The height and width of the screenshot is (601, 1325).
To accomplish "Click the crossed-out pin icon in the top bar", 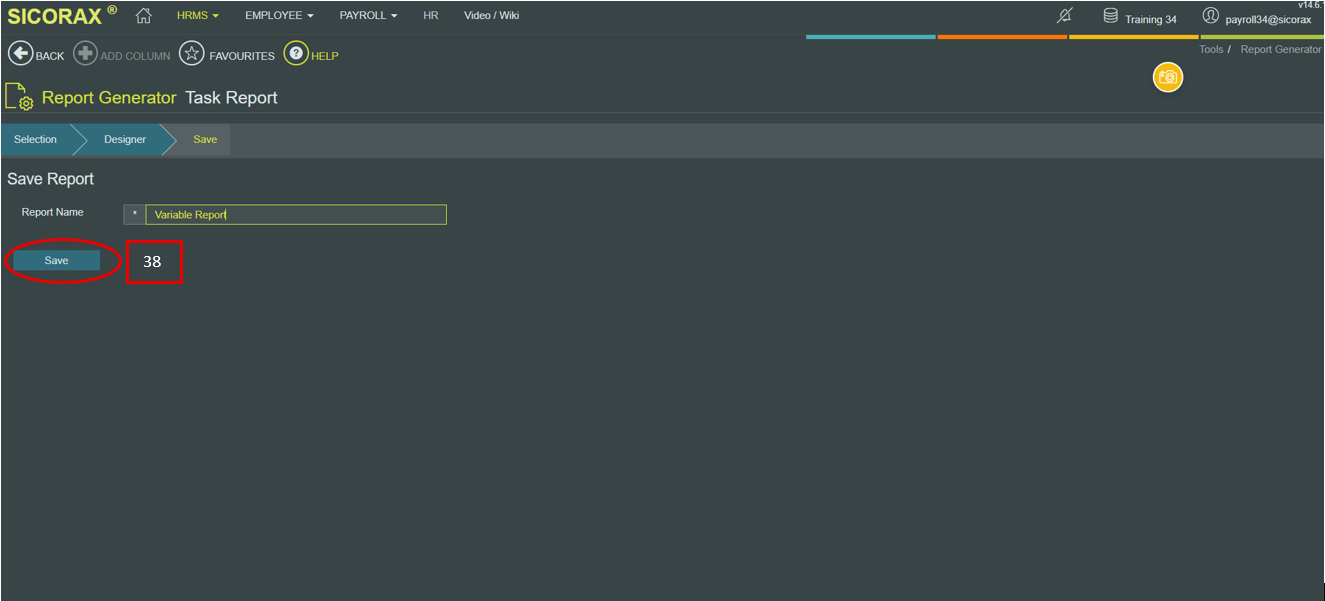I will (1065, 16).
